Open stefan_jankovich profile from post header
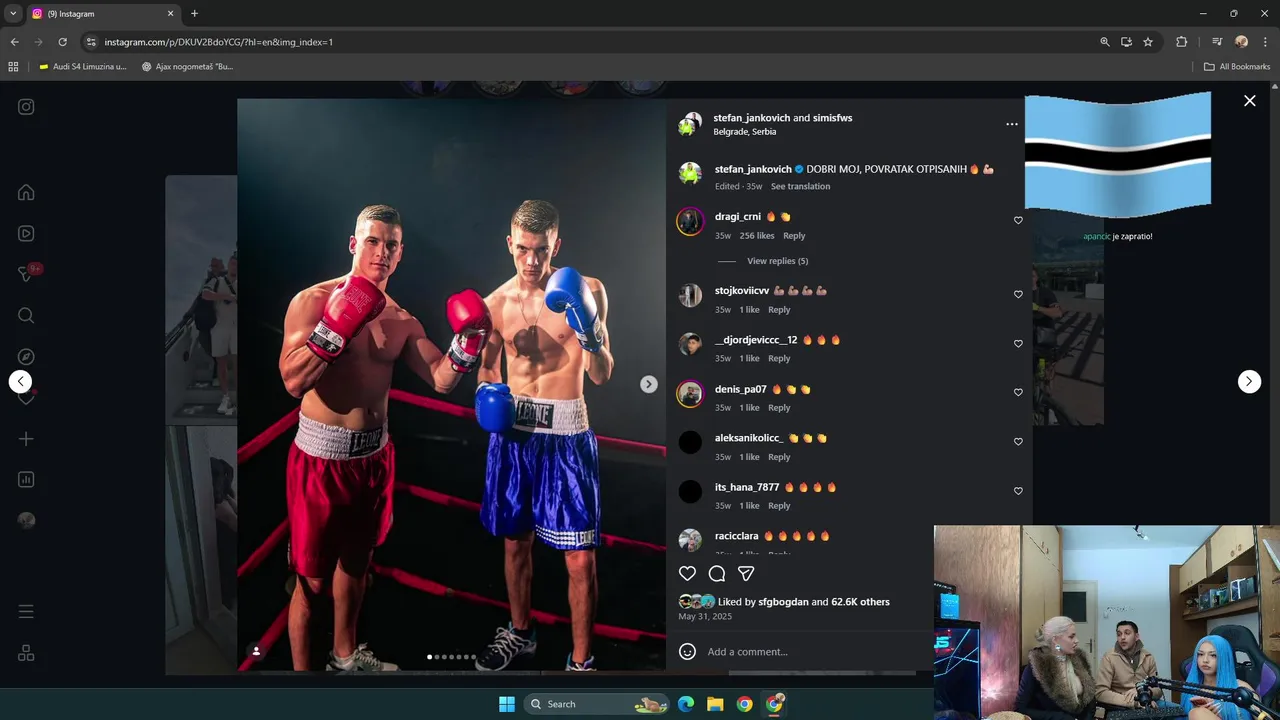This screenshot has height=720, width=1280. [751, 118]
